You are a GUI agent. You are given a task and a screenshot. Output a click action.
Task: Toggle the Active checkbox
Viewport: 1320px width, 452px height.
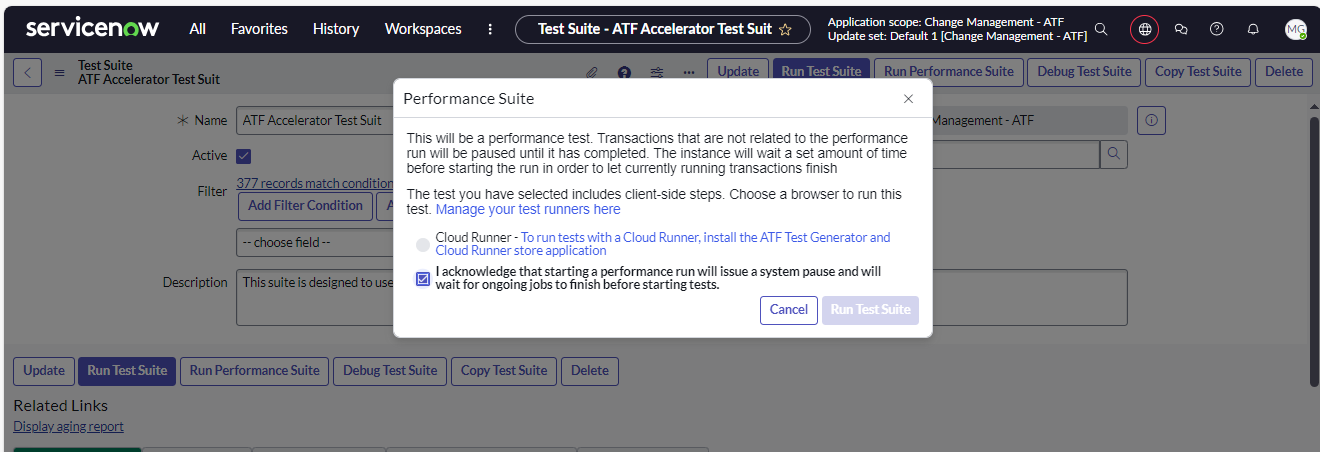[243, 156]
